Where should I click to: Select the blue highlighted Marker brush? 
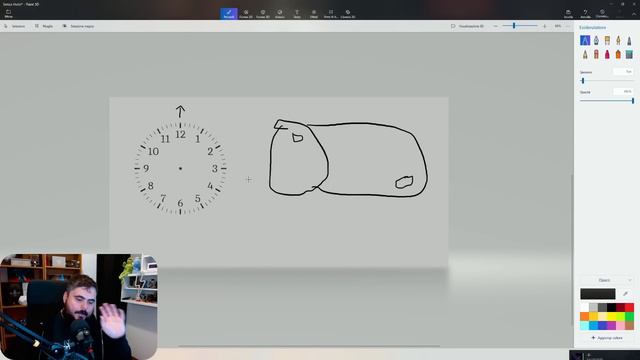click(585, 40)
